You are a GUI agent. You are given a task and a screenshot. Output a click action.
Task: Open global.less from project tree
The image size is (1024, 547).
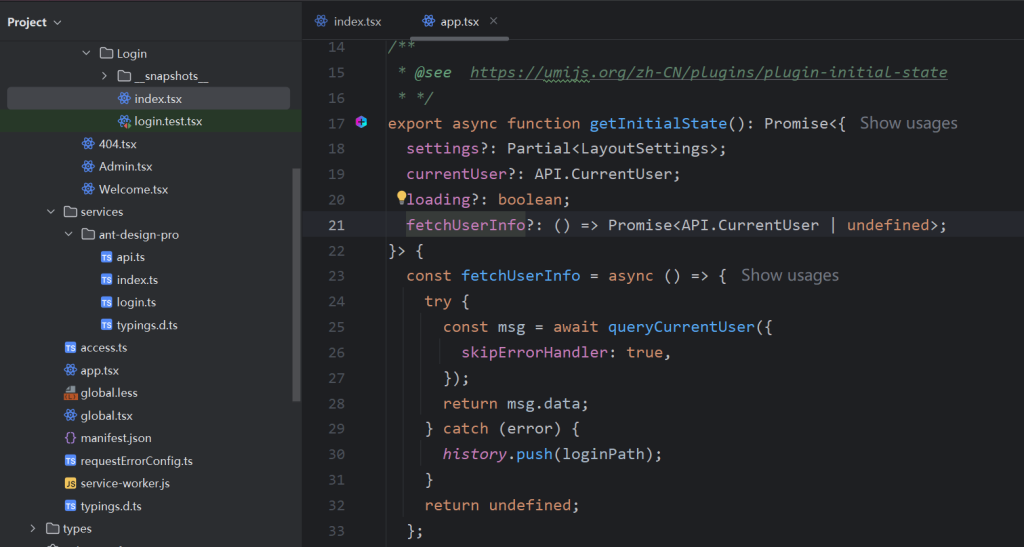tap(109, 393)
